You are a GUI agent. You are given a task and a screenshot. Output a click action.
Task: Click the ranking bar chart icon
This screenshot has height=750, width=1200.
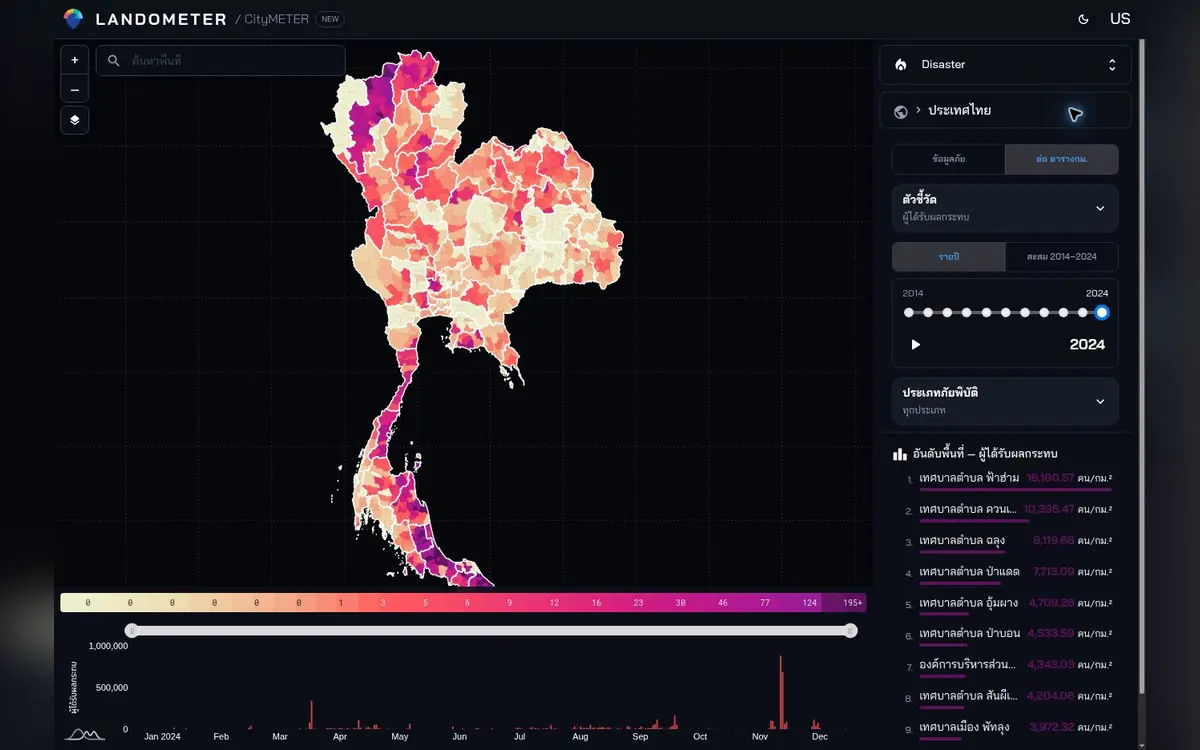[900, 454]
